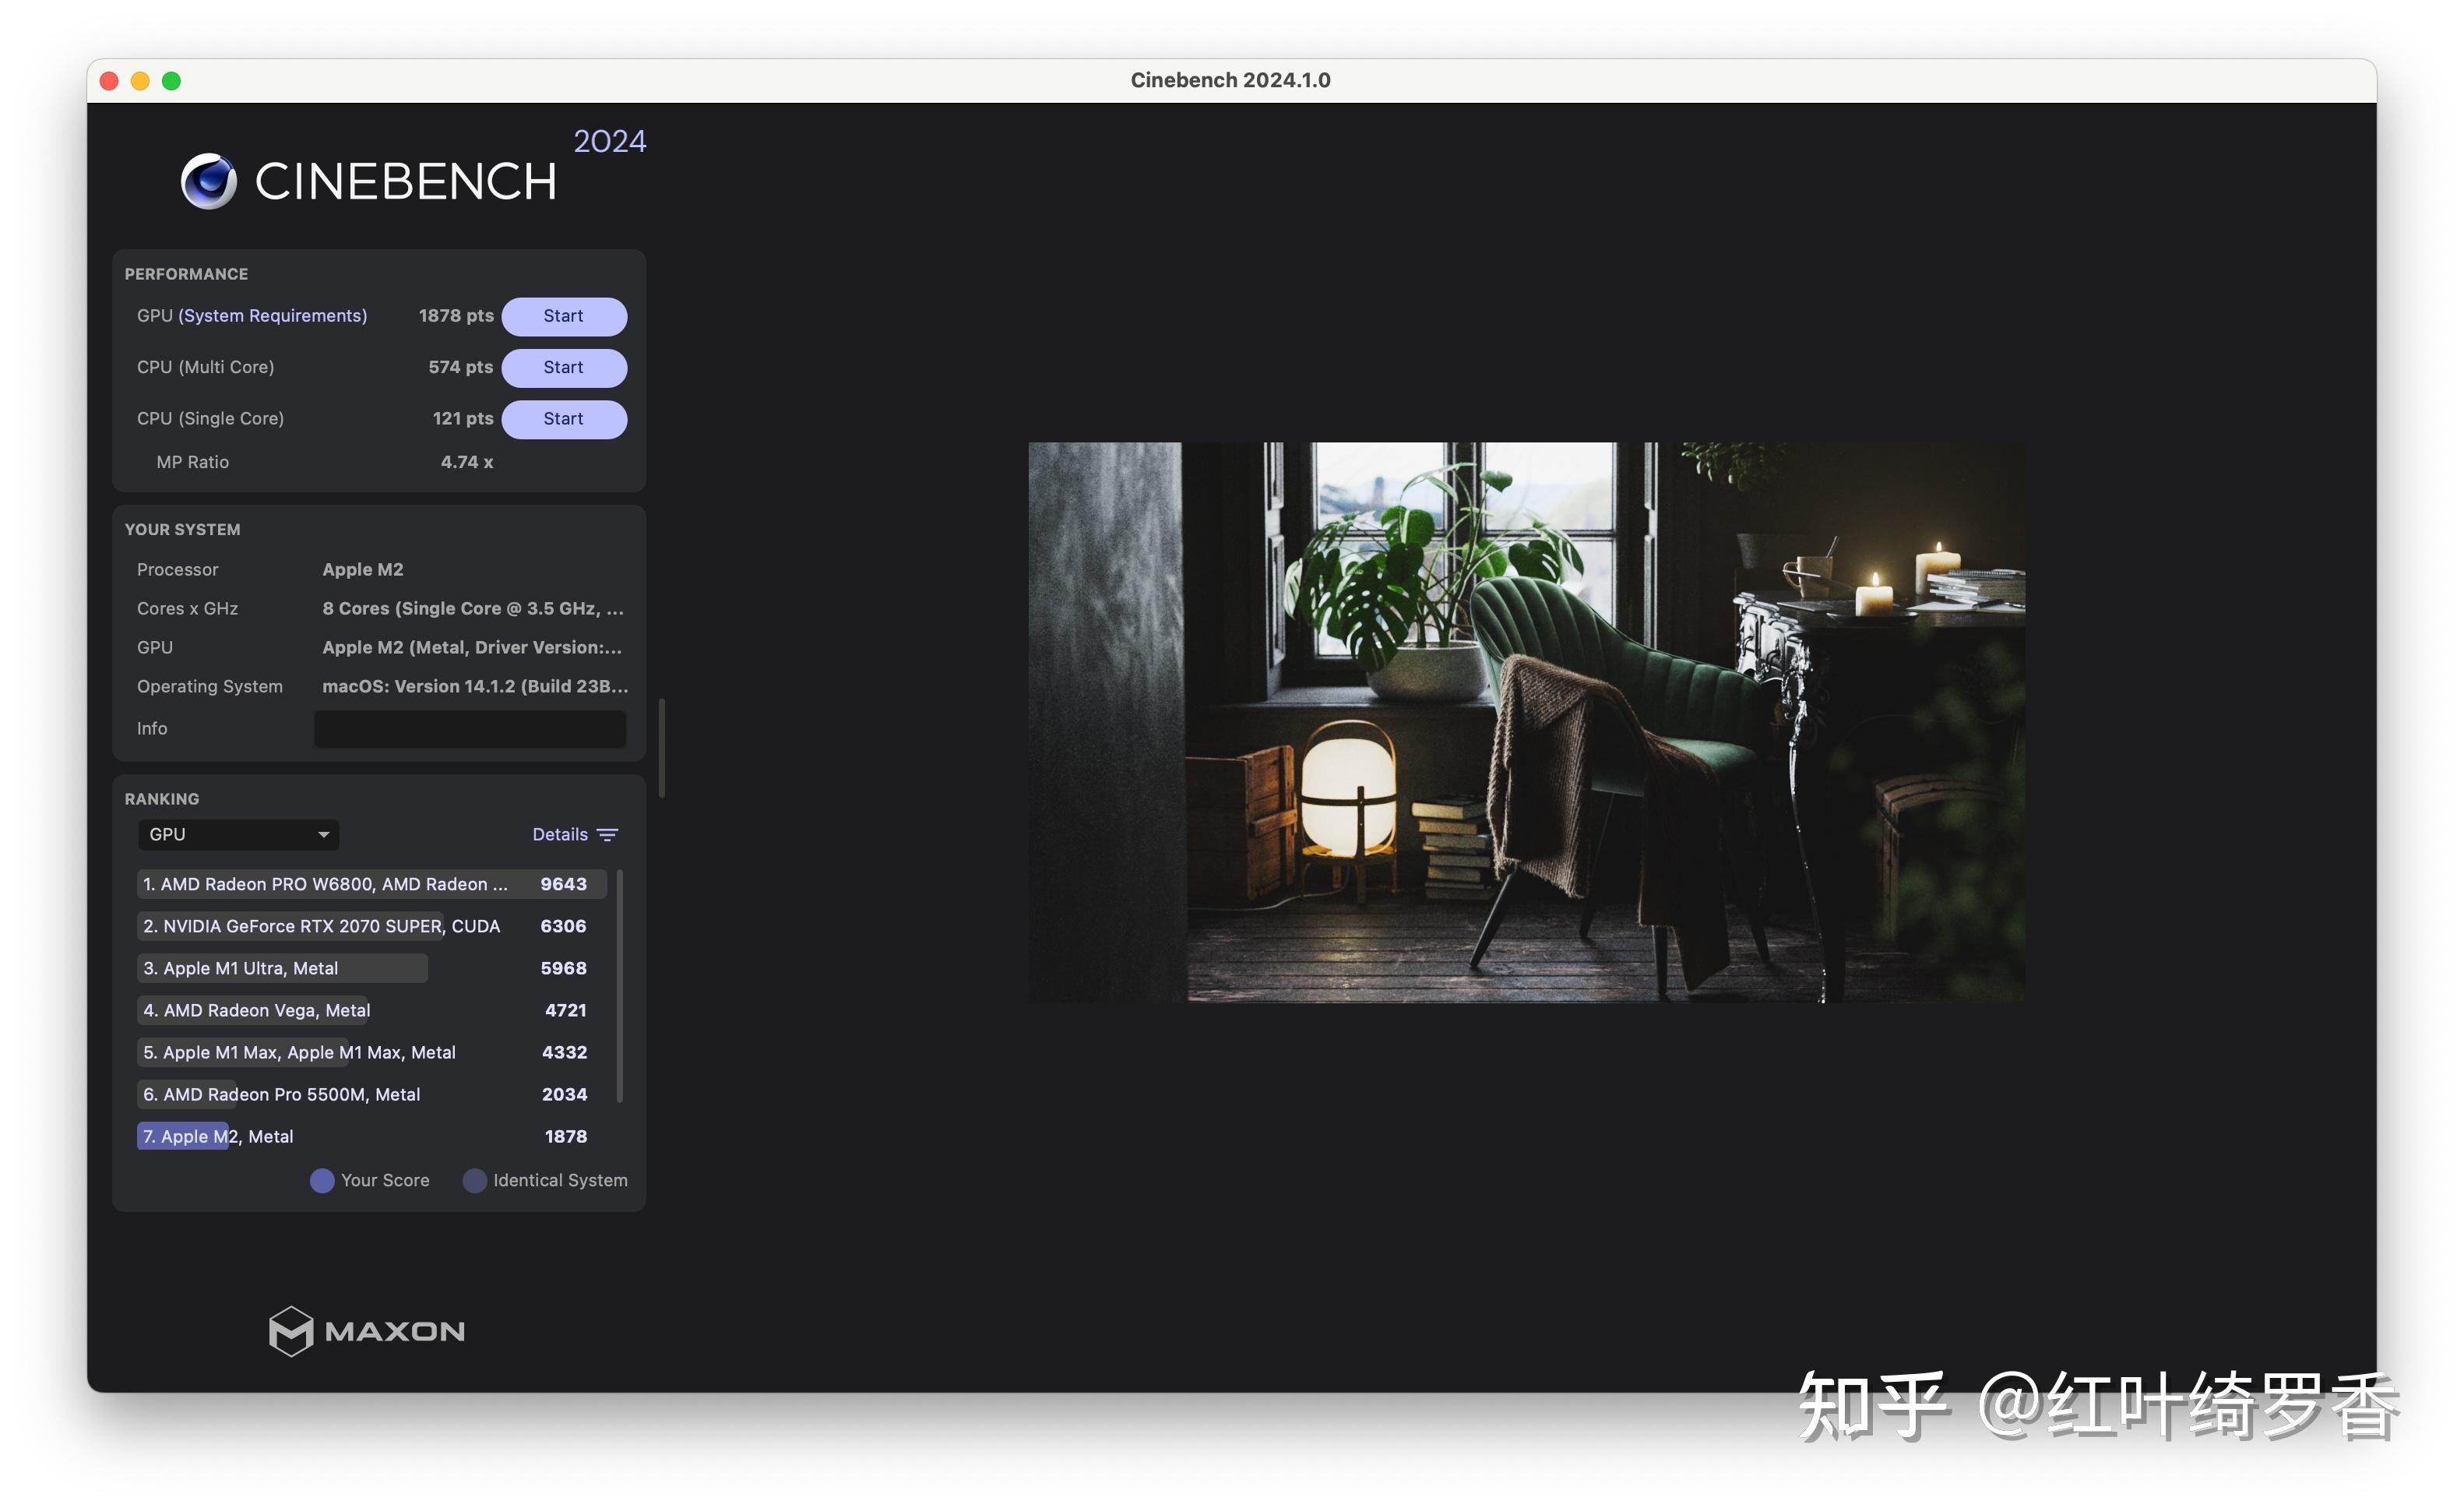
Task: Click the Details filter icon in Ranking panel
Action: pos(608,834)
